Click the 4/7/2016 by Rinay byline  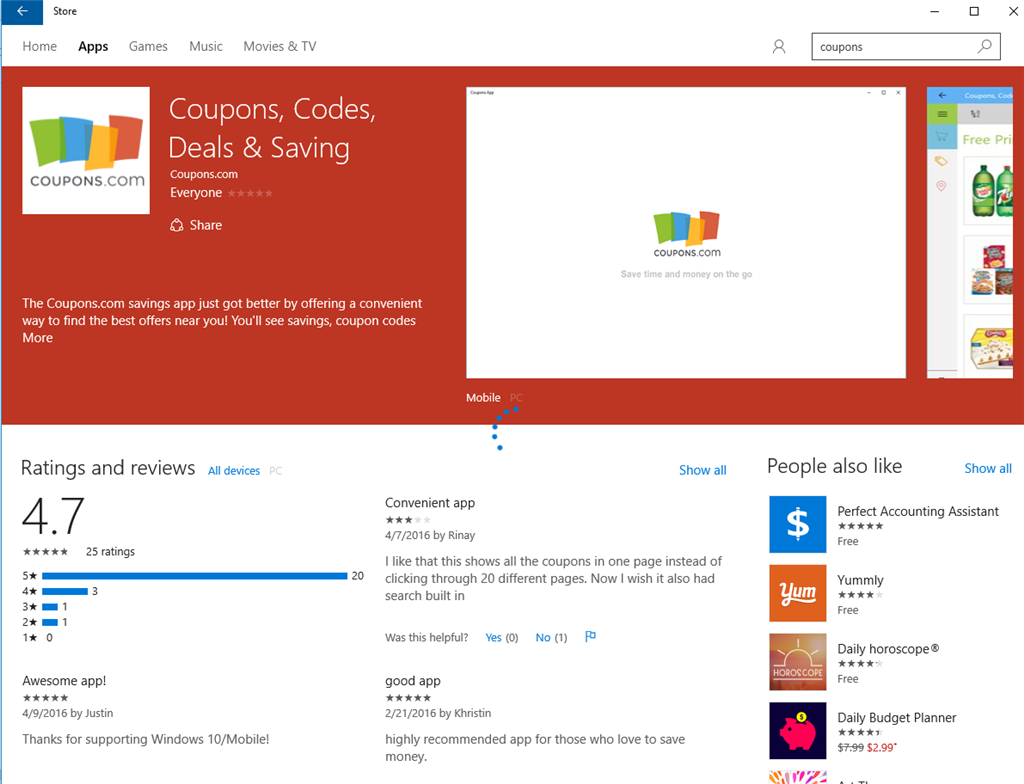click(x=430, y=535)
